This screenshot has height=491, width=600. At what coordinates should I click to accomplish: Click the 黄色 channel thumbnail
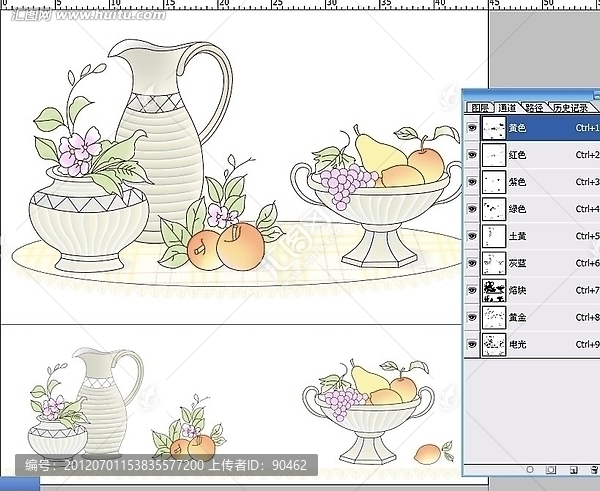494,128
